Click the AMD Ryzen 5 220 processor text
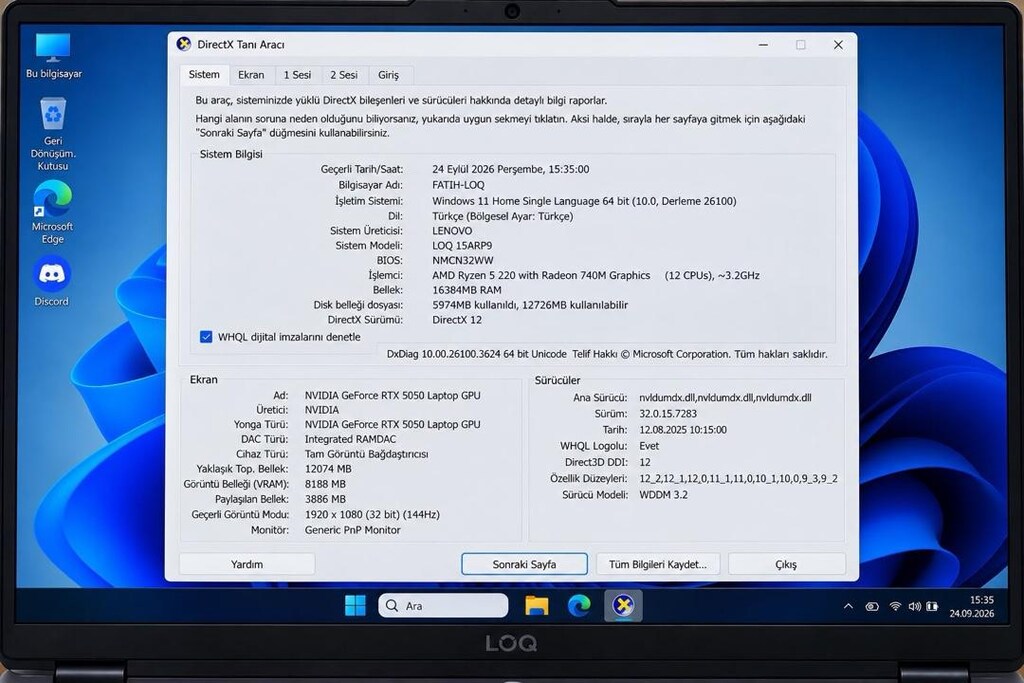The height and width of the screenshot is (683, 1024). 541,276
